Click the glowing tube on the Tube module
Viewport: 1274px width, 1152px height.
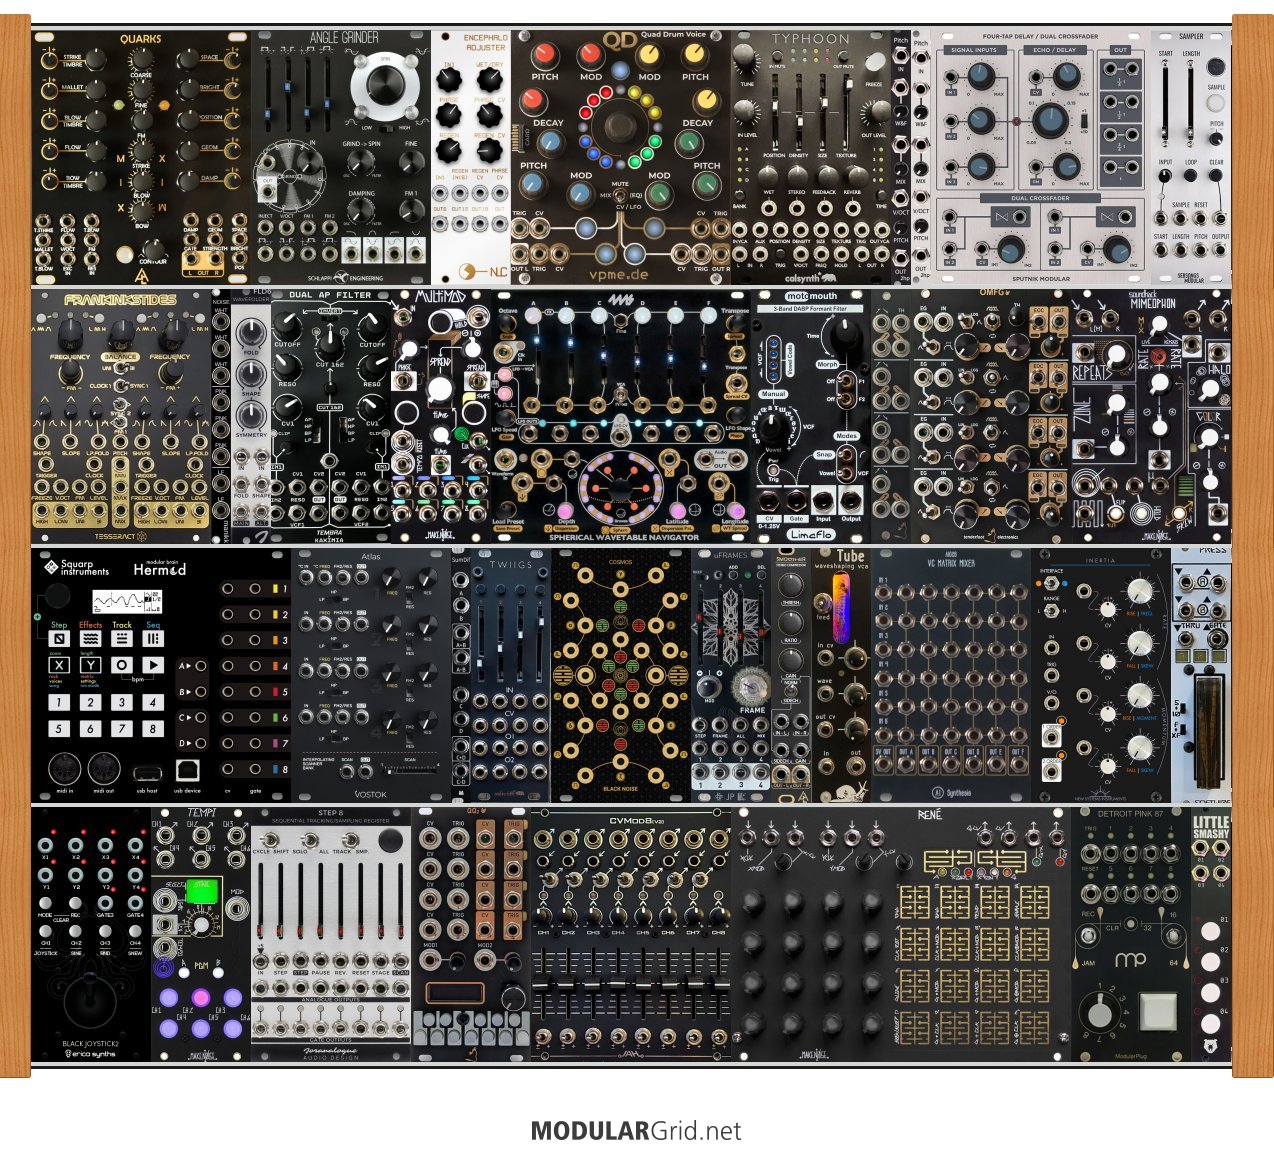(841, 606)
